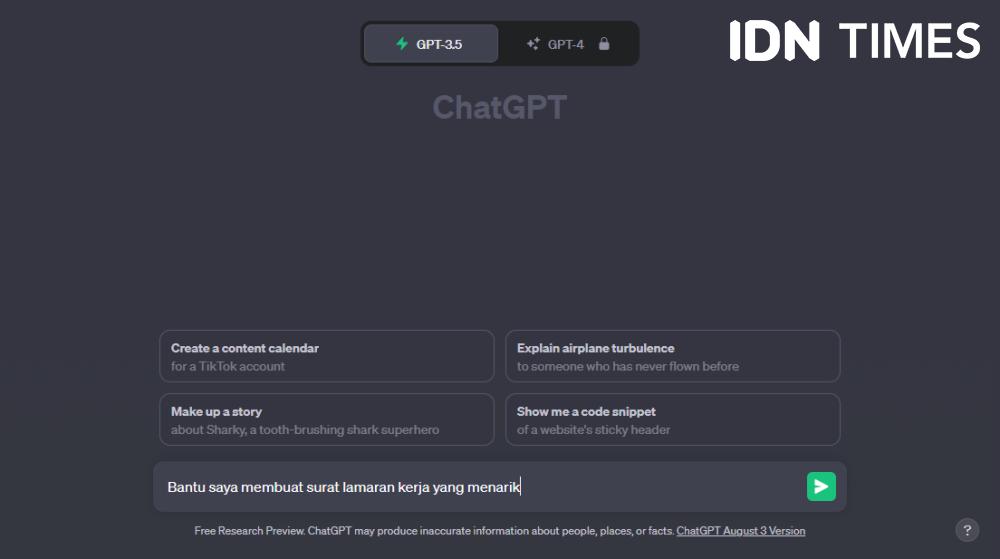The image size is (1000, 559).
Task: Click the Free Research Preview disclaimer text
Action: coord(434,531)
